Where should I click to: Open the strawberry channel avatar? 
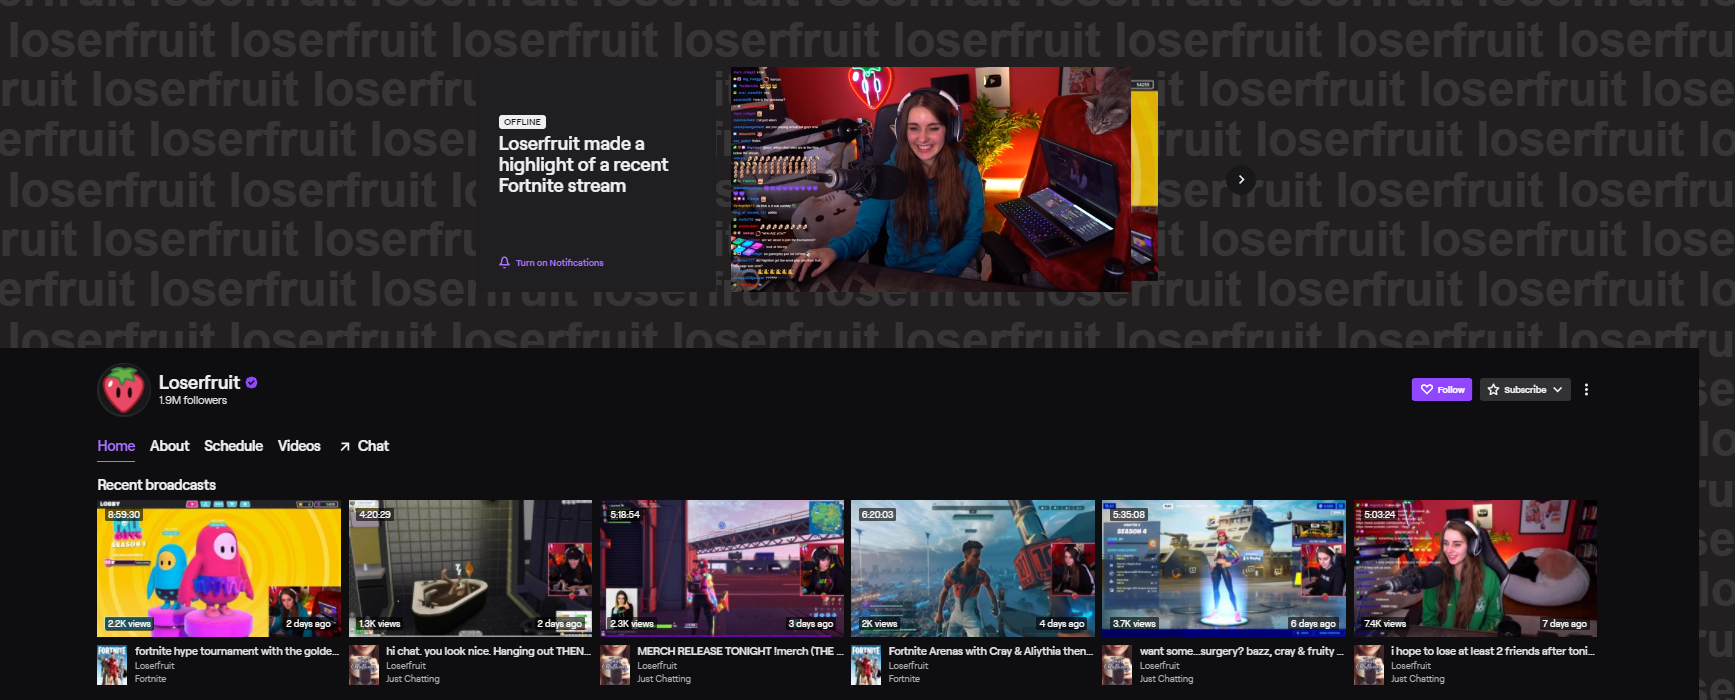tap(124, 390)
